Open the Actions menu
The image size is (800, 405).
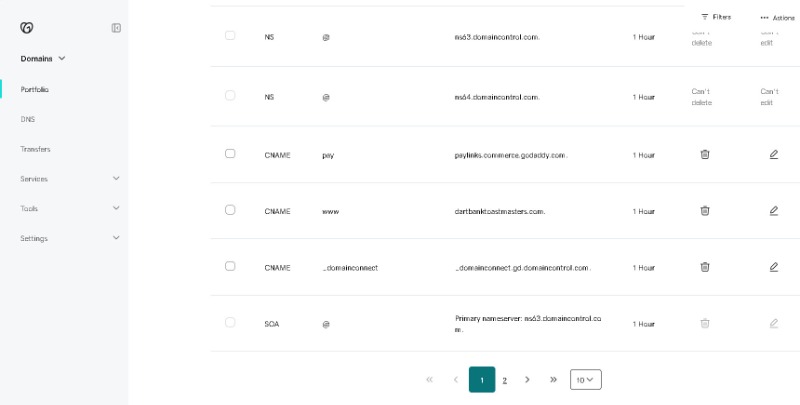coord(778,17)
